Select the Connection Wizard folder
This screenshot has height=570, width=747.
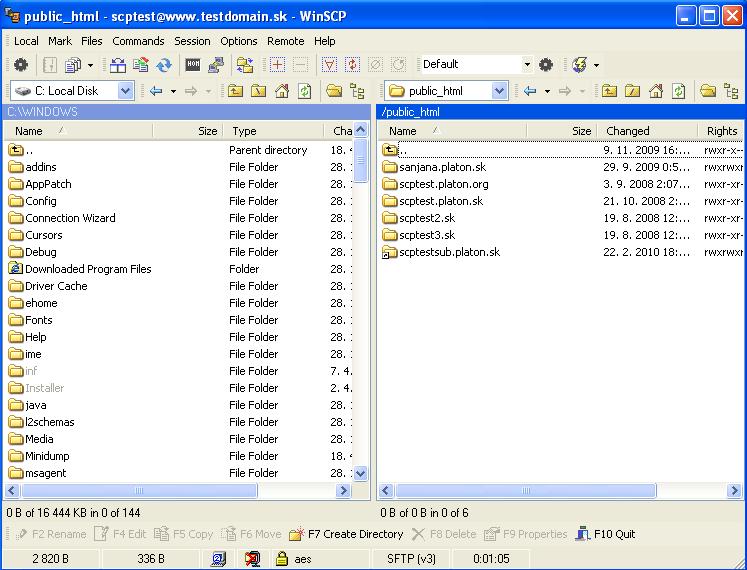coord(62,218)
